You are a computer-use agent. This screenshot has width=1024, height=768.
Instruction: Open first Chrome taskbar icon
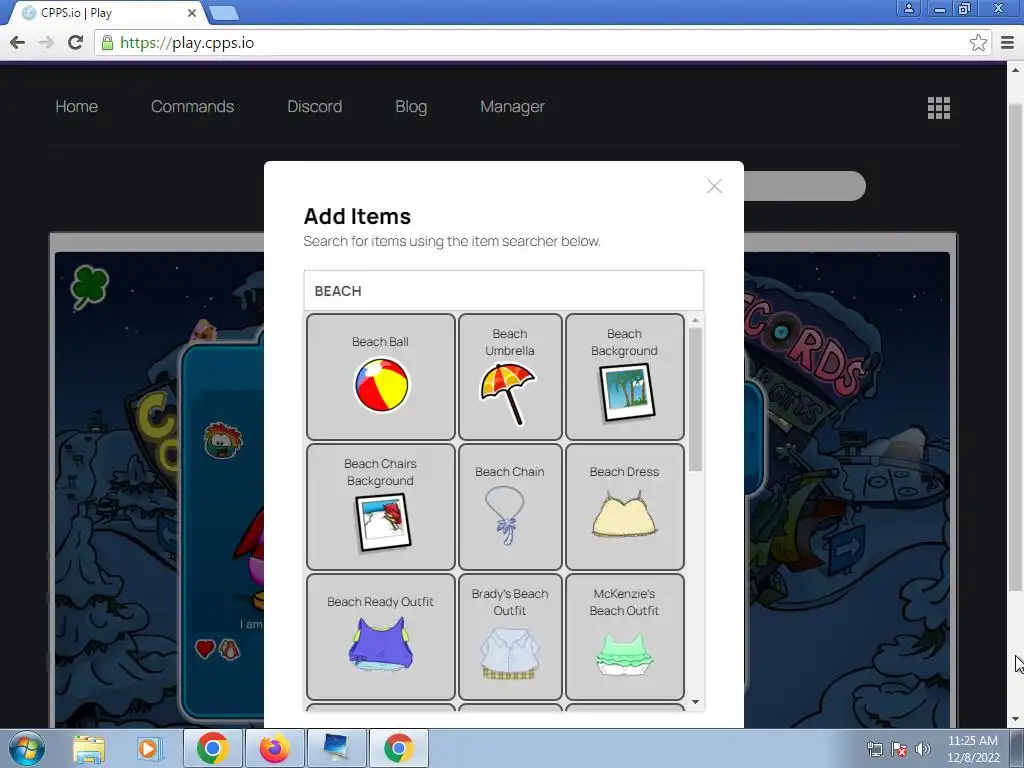click(212, 748)
